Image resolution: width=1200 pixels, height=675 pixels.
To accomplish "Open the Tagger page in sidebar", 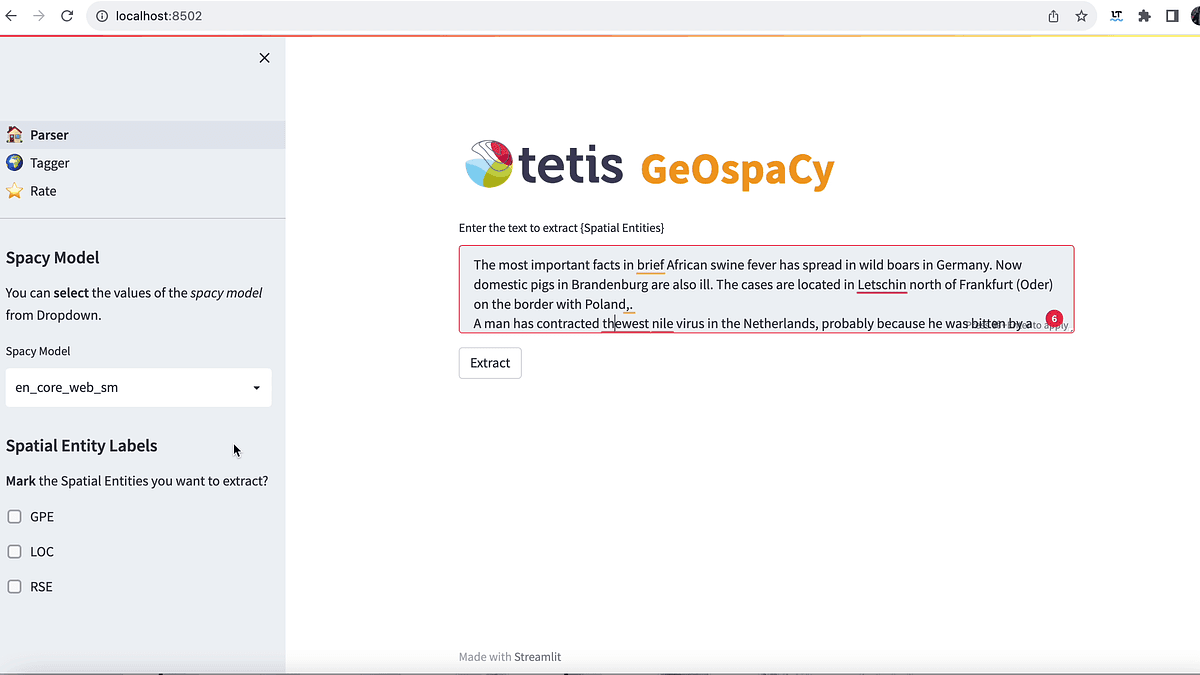I will (142, 163).
